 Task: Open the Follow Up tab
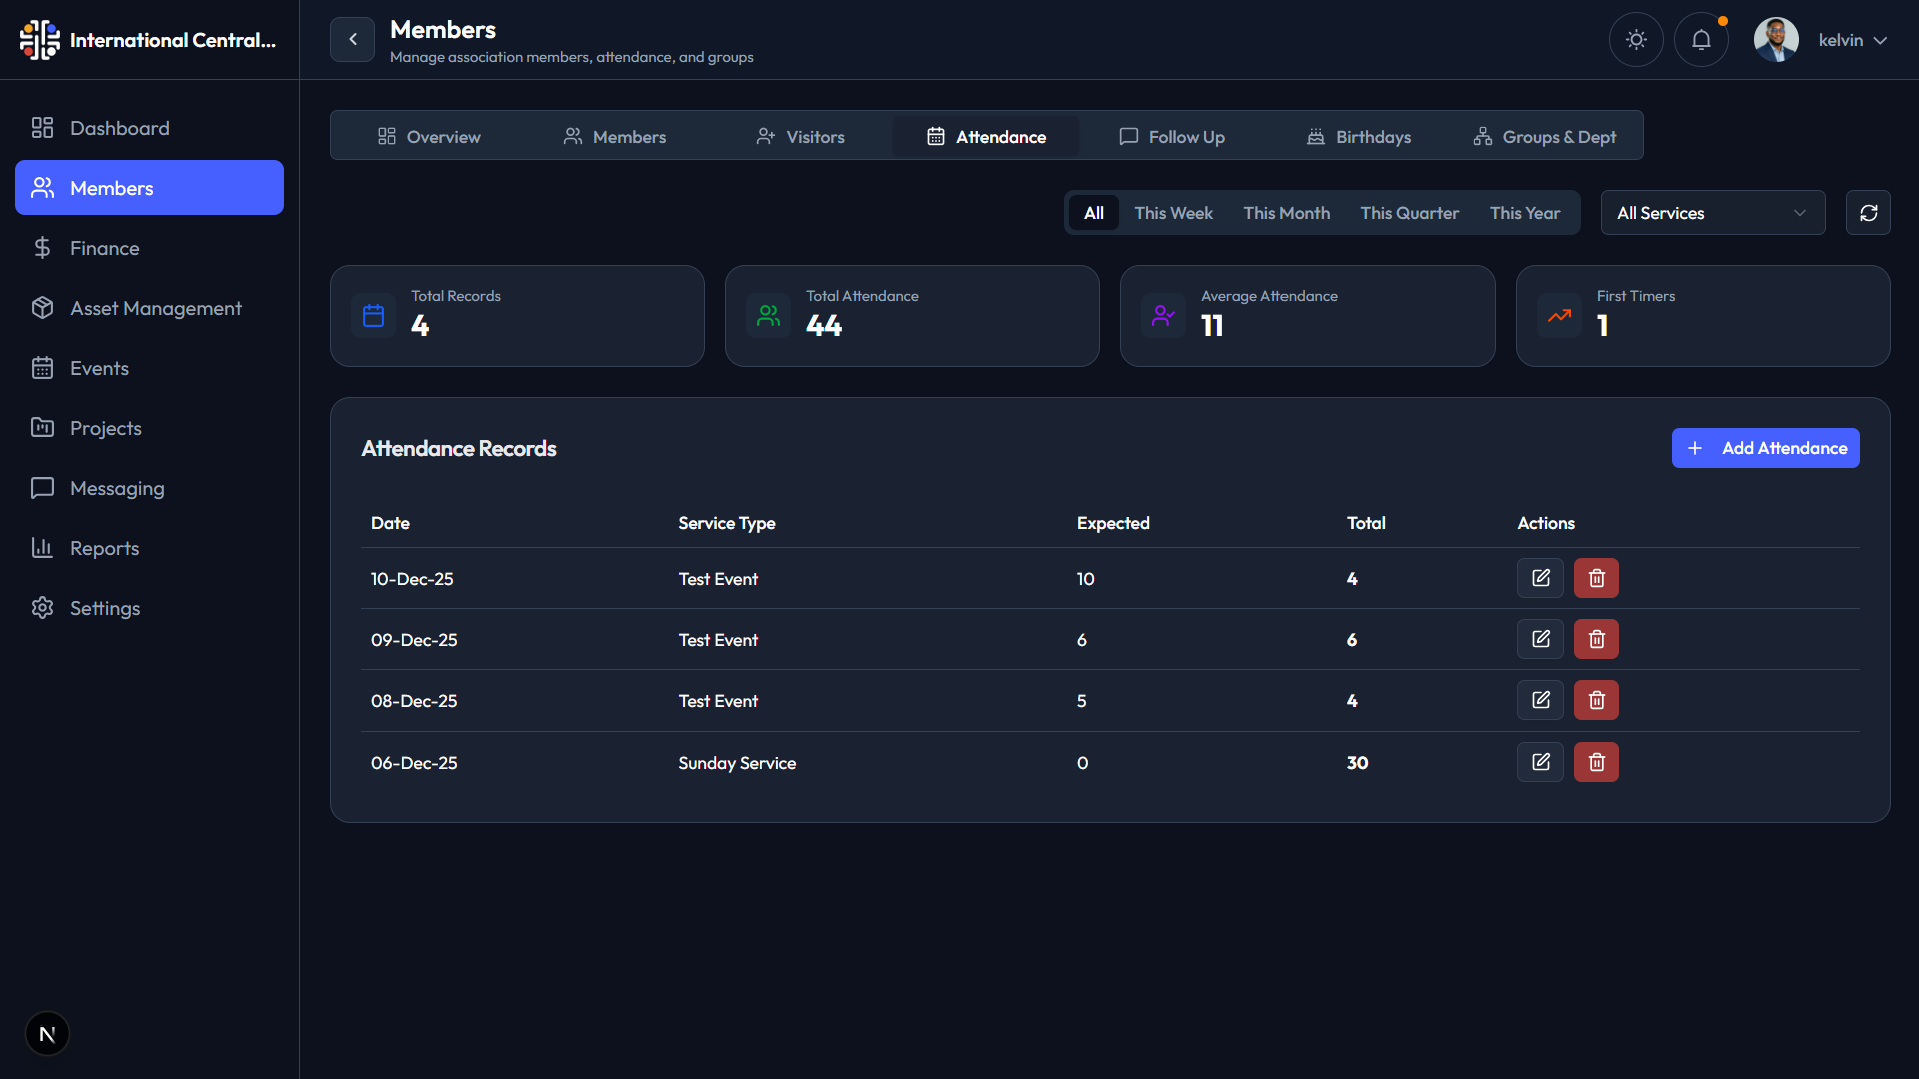[x=1172, y=136]
